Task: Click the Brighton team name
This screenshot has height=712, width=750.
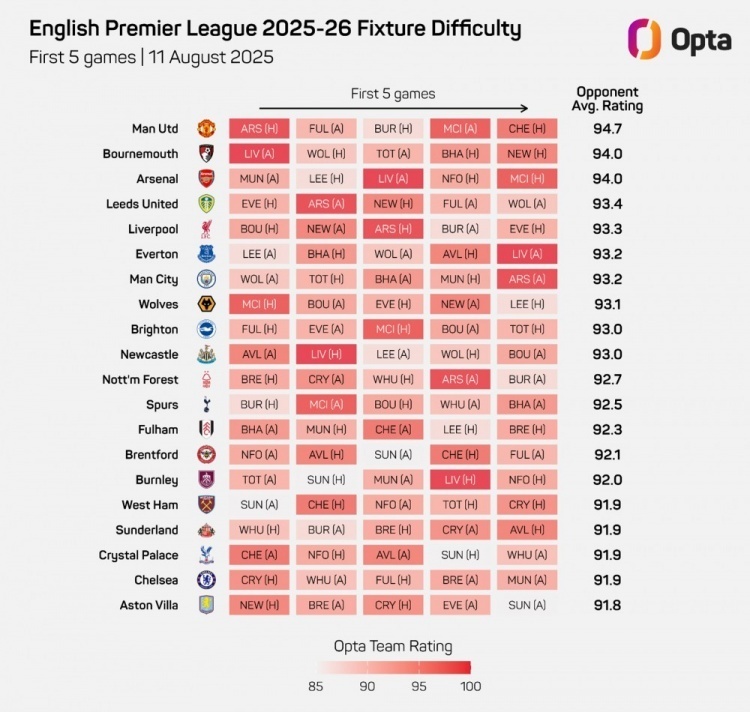Action: click(x=154, y=329)
